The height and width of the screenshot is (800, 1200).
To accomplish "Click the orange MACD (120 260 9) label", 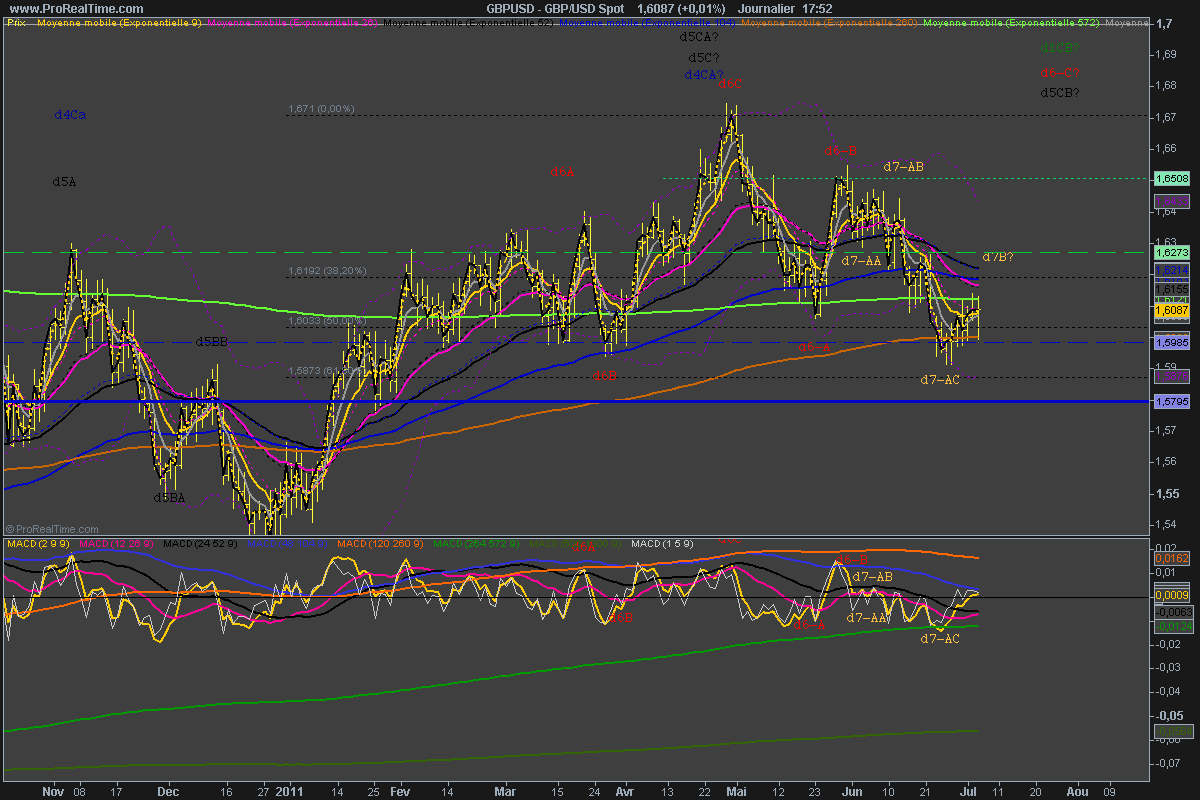I will (372, 543).
